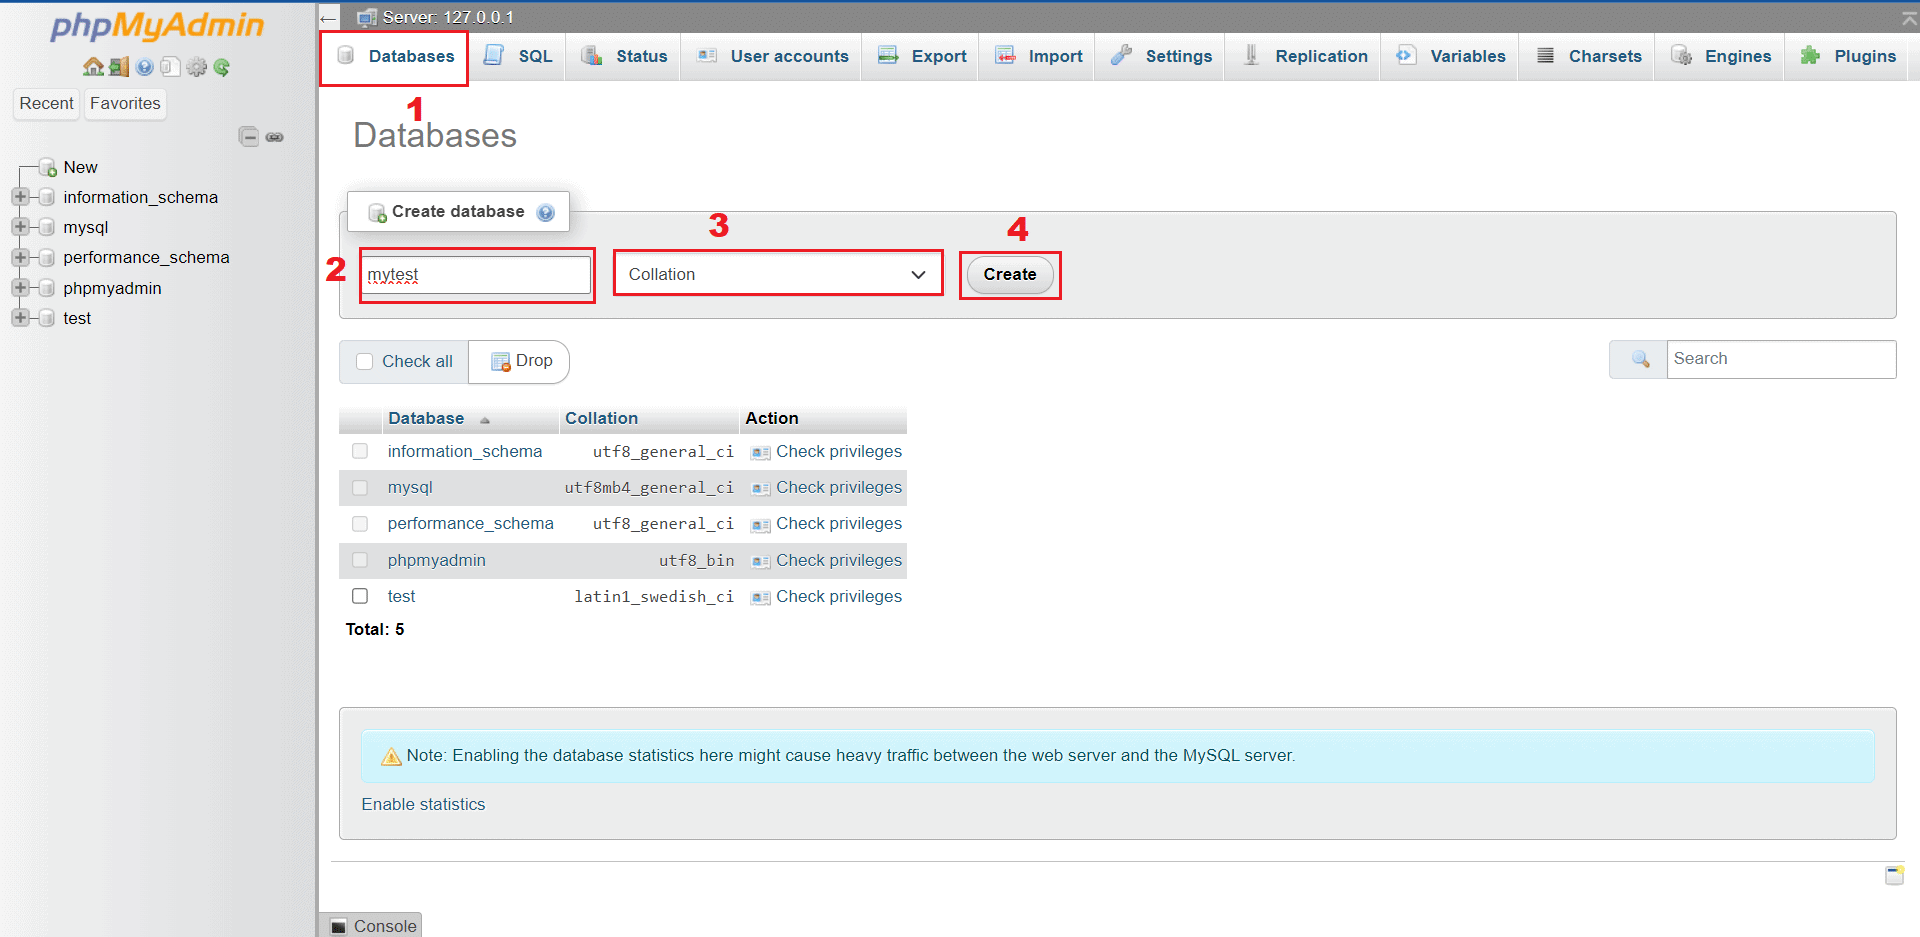Expand the phpmyadmin tree node
This screenshot has height=937, width=1920.
[x=22, y=288]
